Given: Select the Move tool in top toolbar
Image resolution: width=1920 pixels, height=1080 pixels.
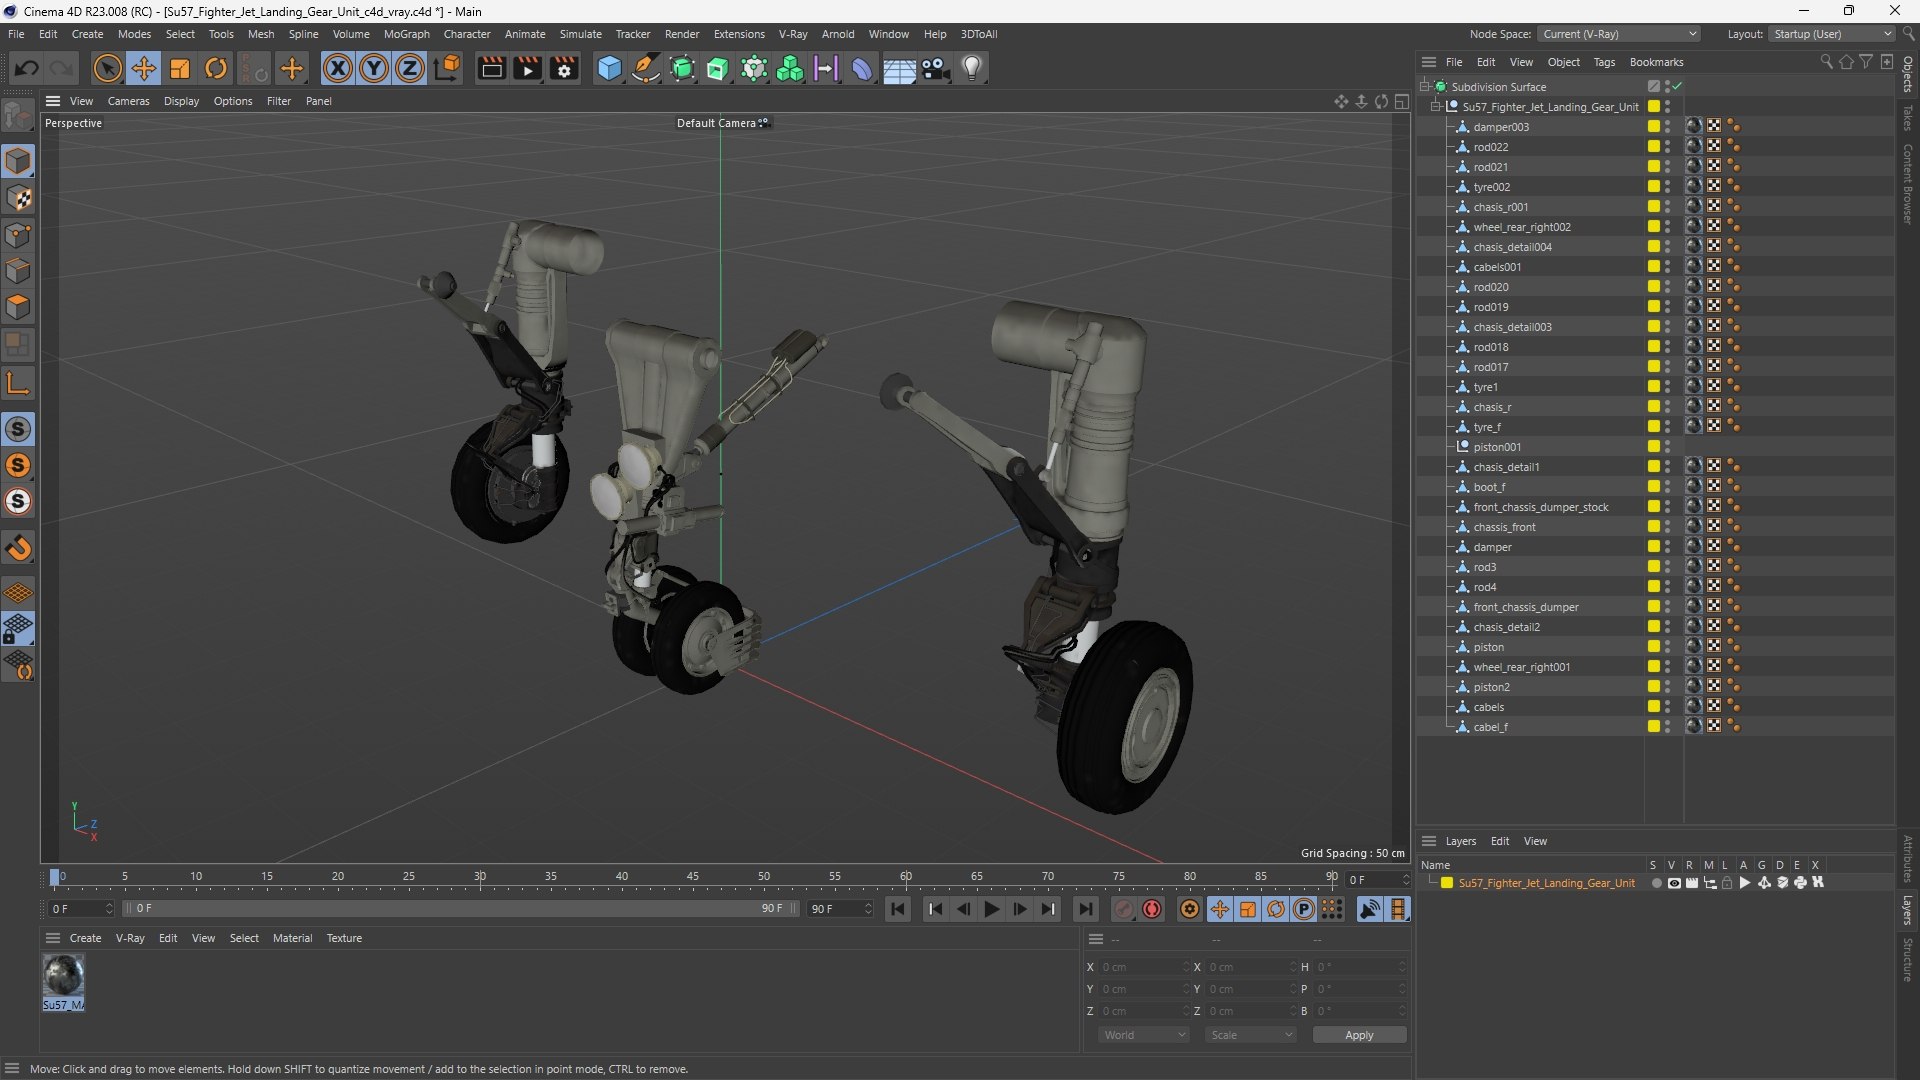Looking at the screenshot, I should point(144,68).
